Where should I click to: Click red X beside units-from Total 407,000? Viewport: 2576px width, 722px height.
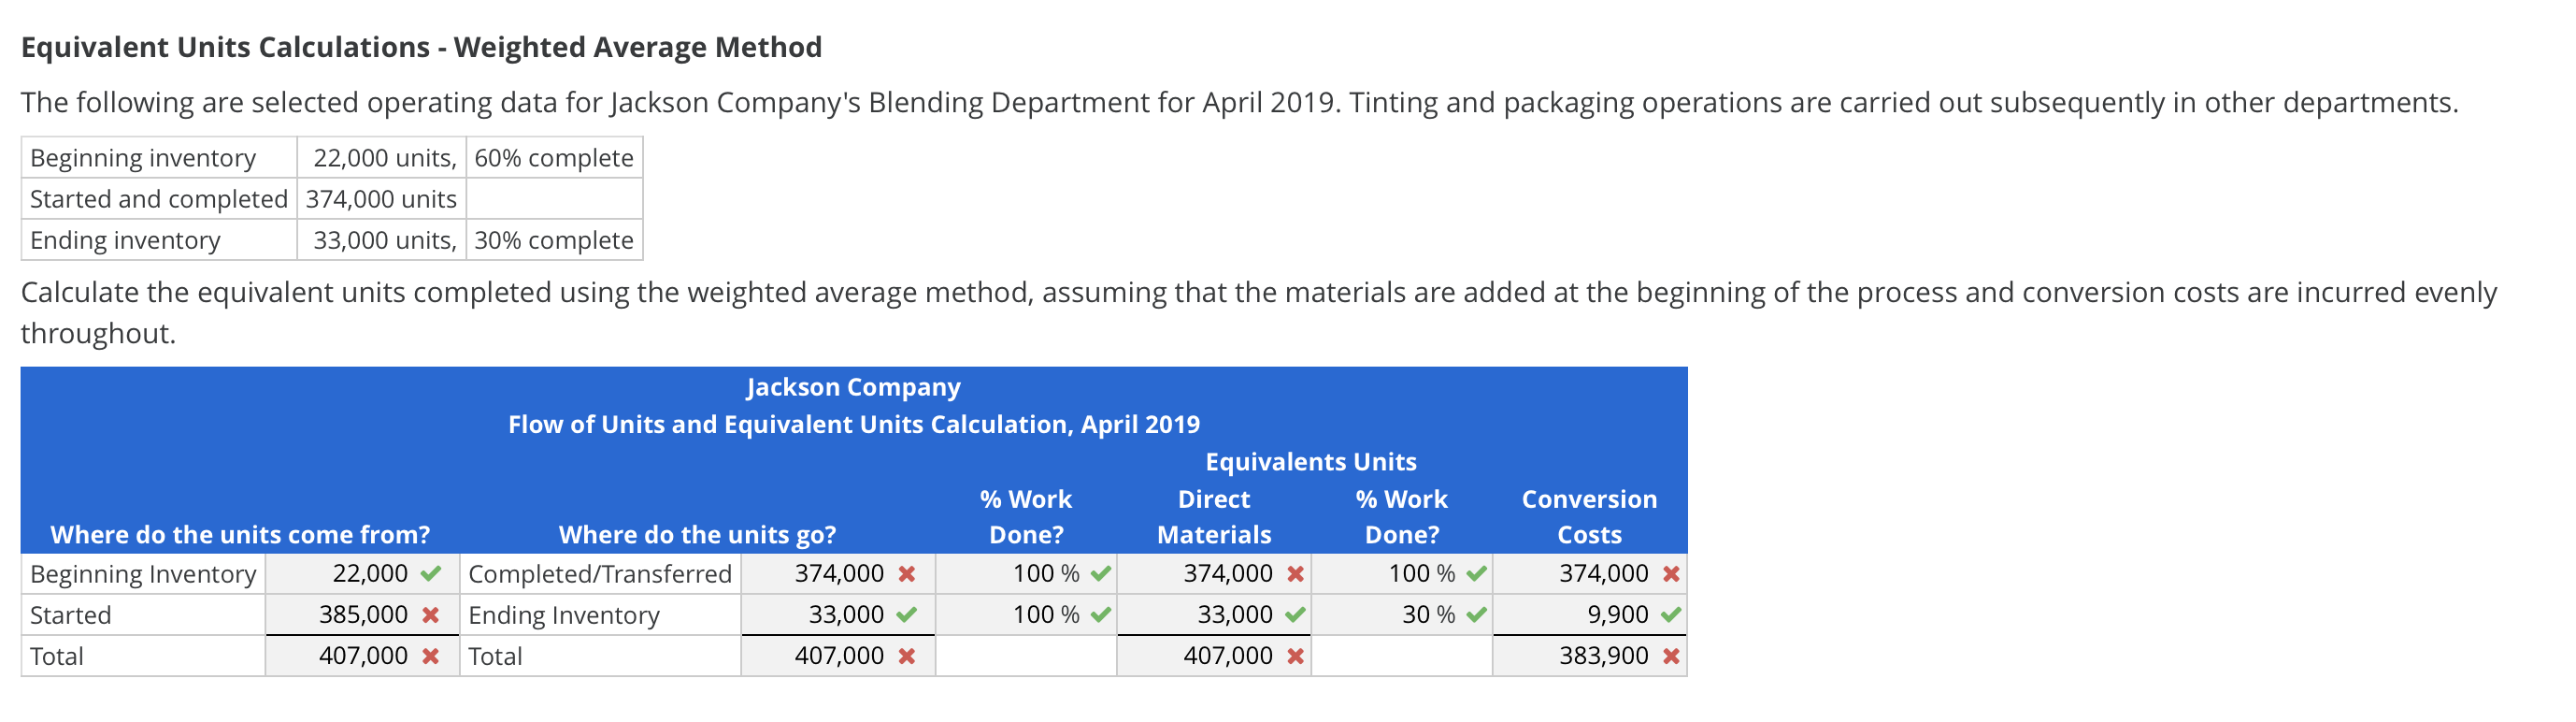[431, 656]
